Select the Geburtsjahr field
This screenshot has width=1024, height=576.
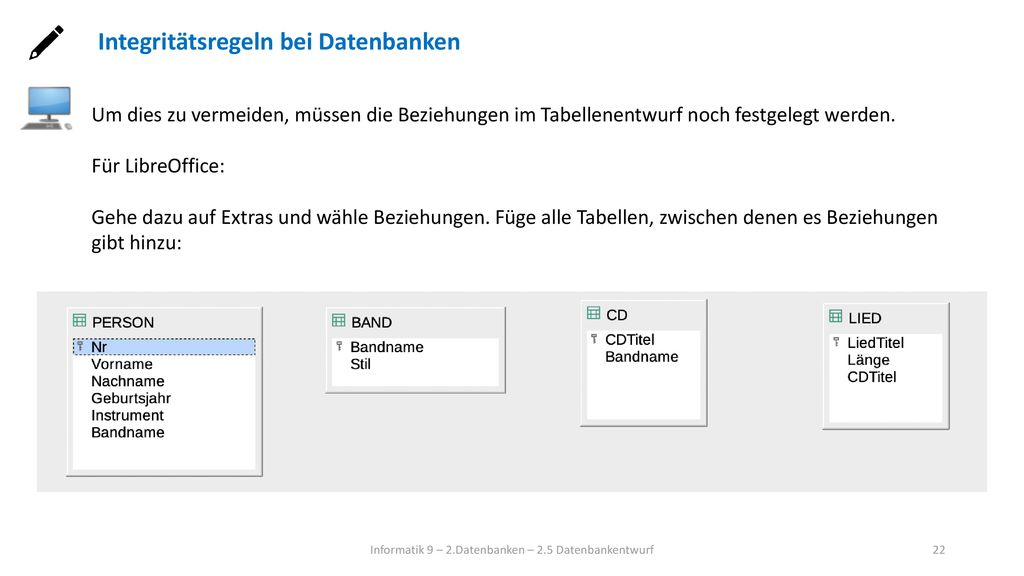pyautogui.click(x=131, y=398)
